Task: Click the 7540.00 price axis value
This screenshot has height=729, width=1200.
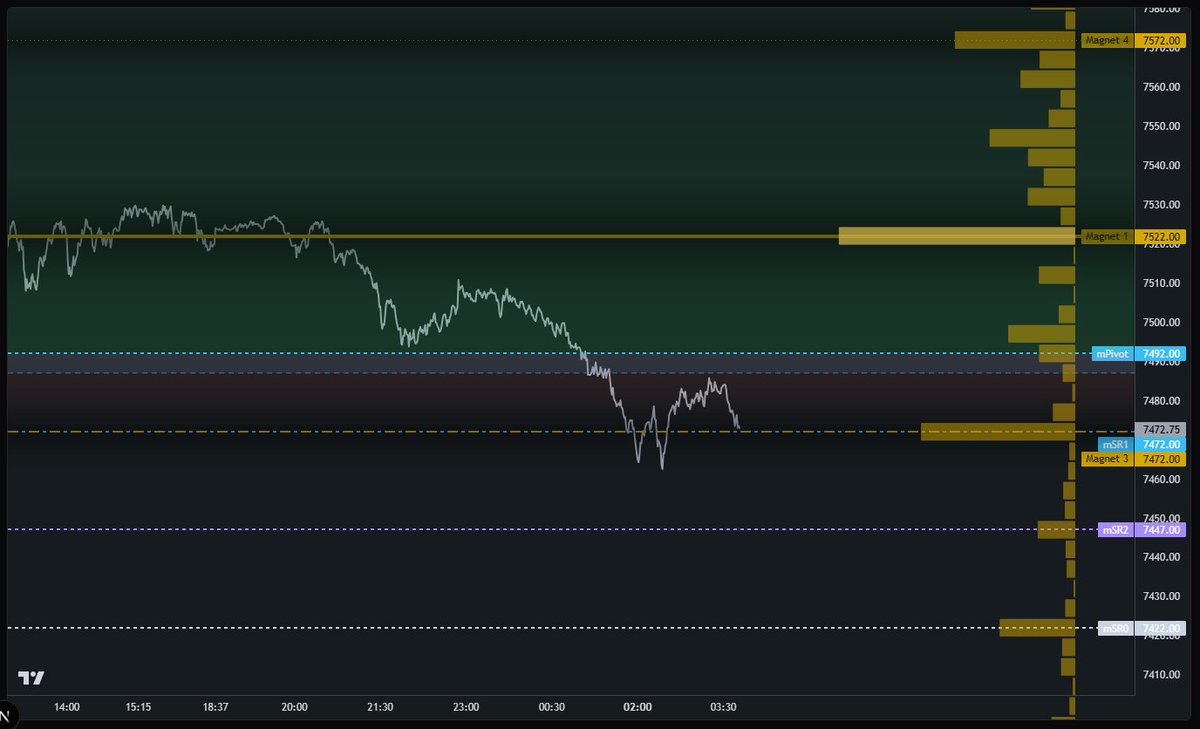Action: (1162, 165)
